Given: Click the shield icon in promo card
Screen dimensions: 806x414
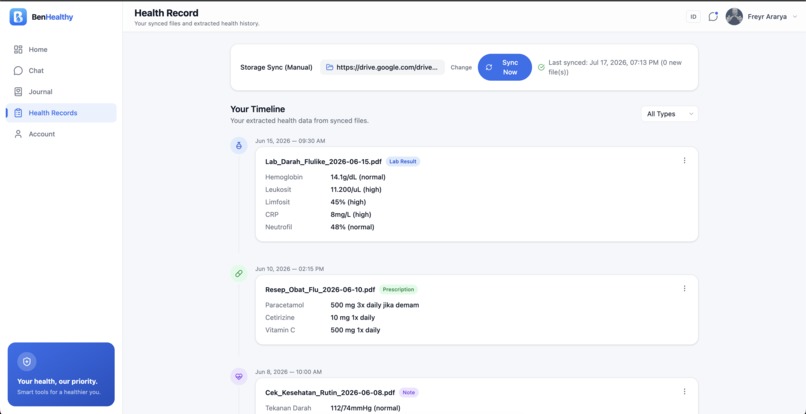Looking at the screenshot, I should coord(27,362).
